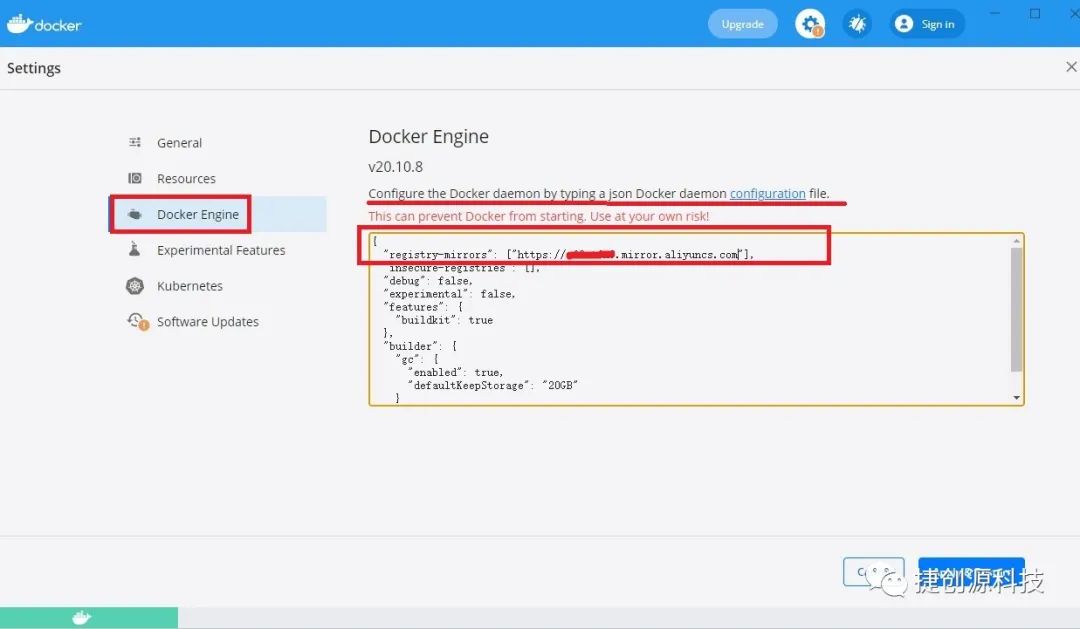The height and width of the screenshot is (629, 1080).
Task: Click the editor scrollbar thumb
Action: pyautogui.click(x=1016, y=310)
